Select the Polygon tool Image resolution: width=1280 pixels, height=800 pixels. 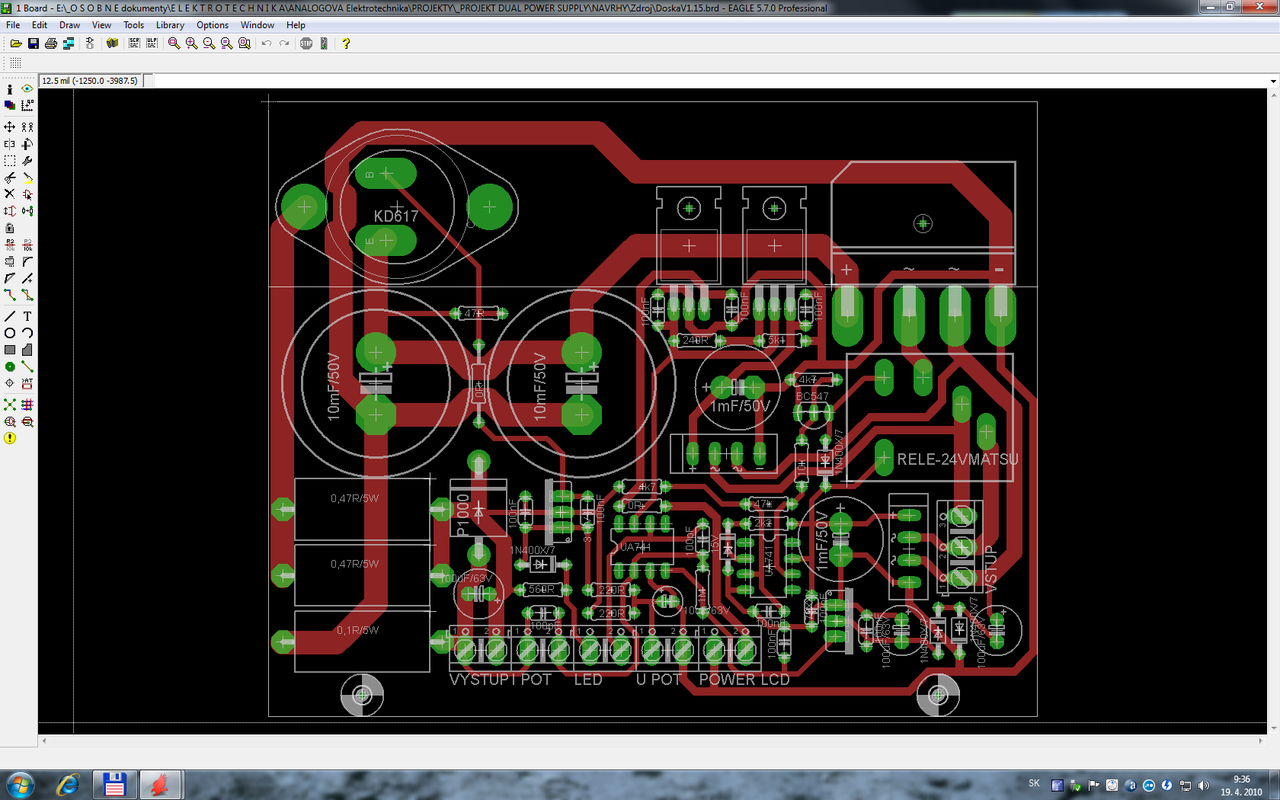pyautogui.click(x=28, y=350)
